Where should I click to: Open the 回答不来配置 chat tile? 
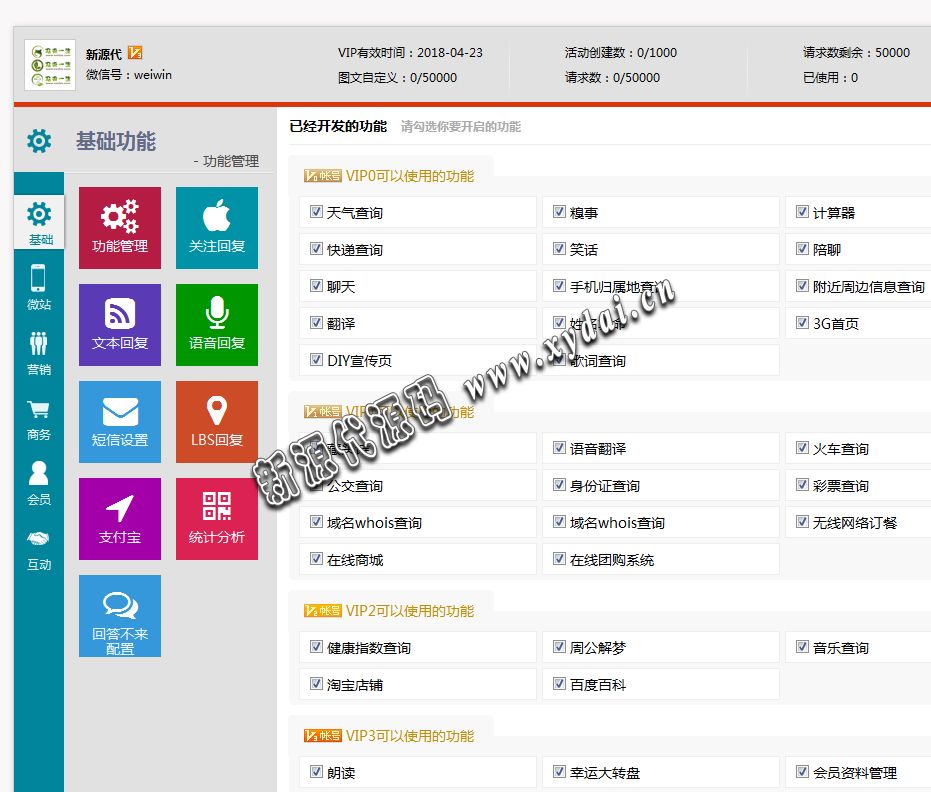(x=120, y=616)
